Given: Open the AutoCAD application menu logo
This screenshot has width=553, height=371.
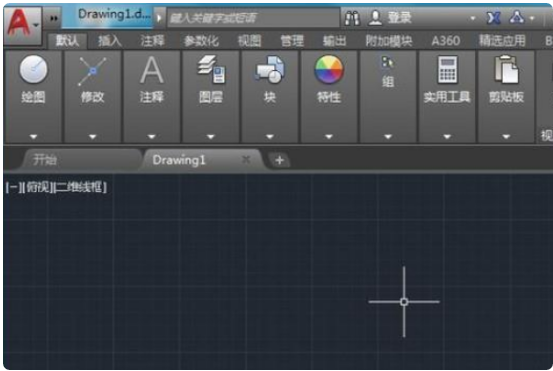Looking at the screenshot, I should pyautogui.click(x=23, y=25).
